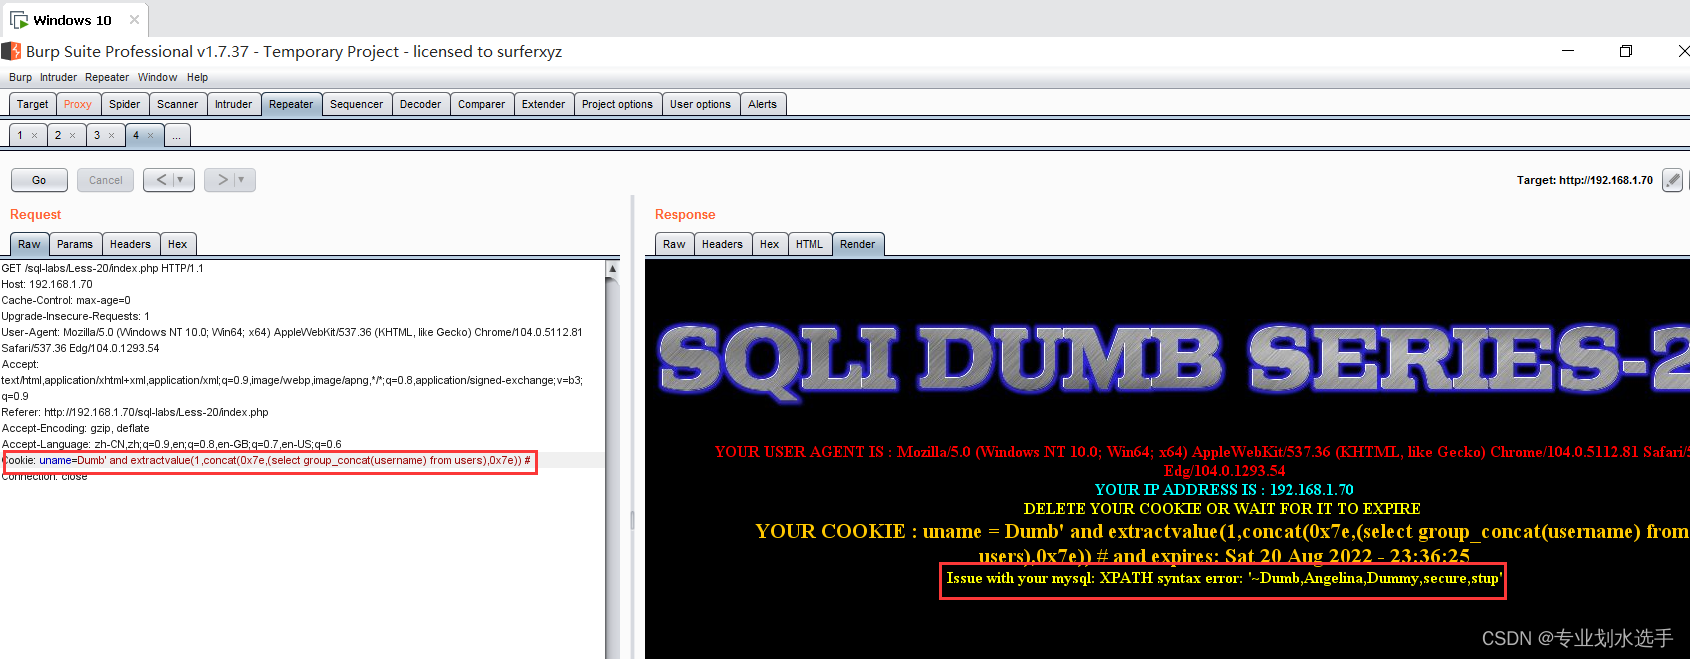Viewport: 1690px width, 659px height.
Task: Click the GET /sql-labs/Less-20/index.php request line
Action: 102,268
